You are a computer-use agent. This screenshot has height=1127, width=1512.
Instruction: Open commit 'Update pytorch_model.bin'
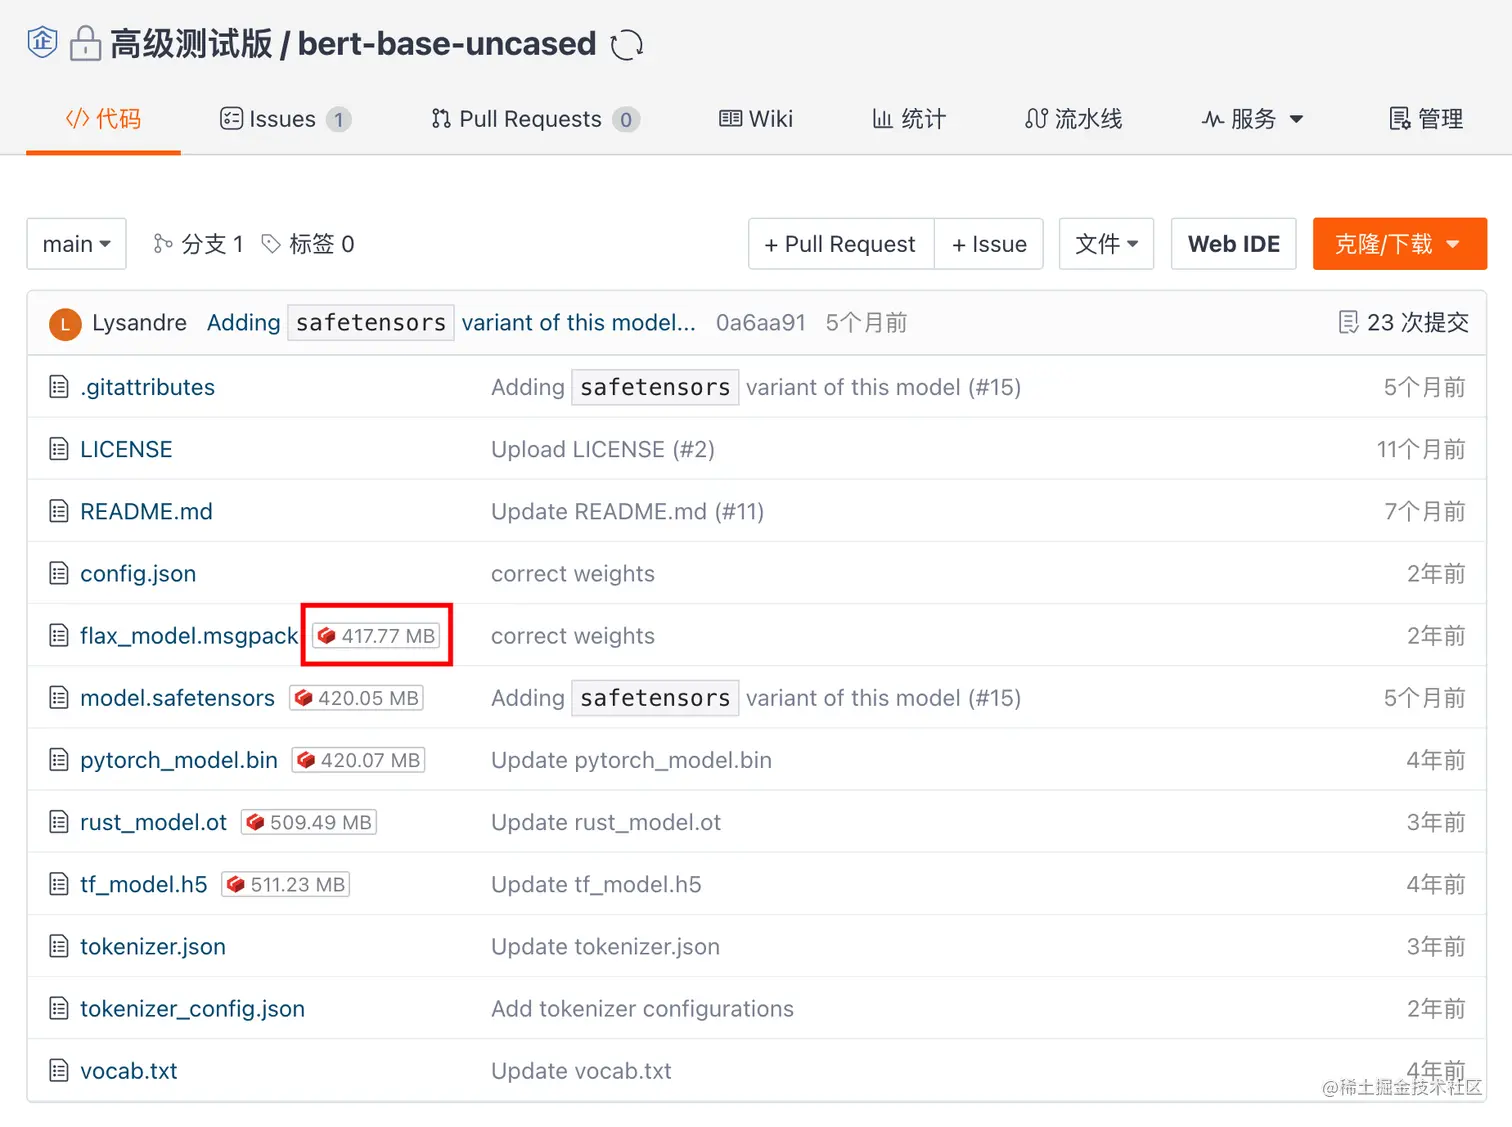coord(631,760)
